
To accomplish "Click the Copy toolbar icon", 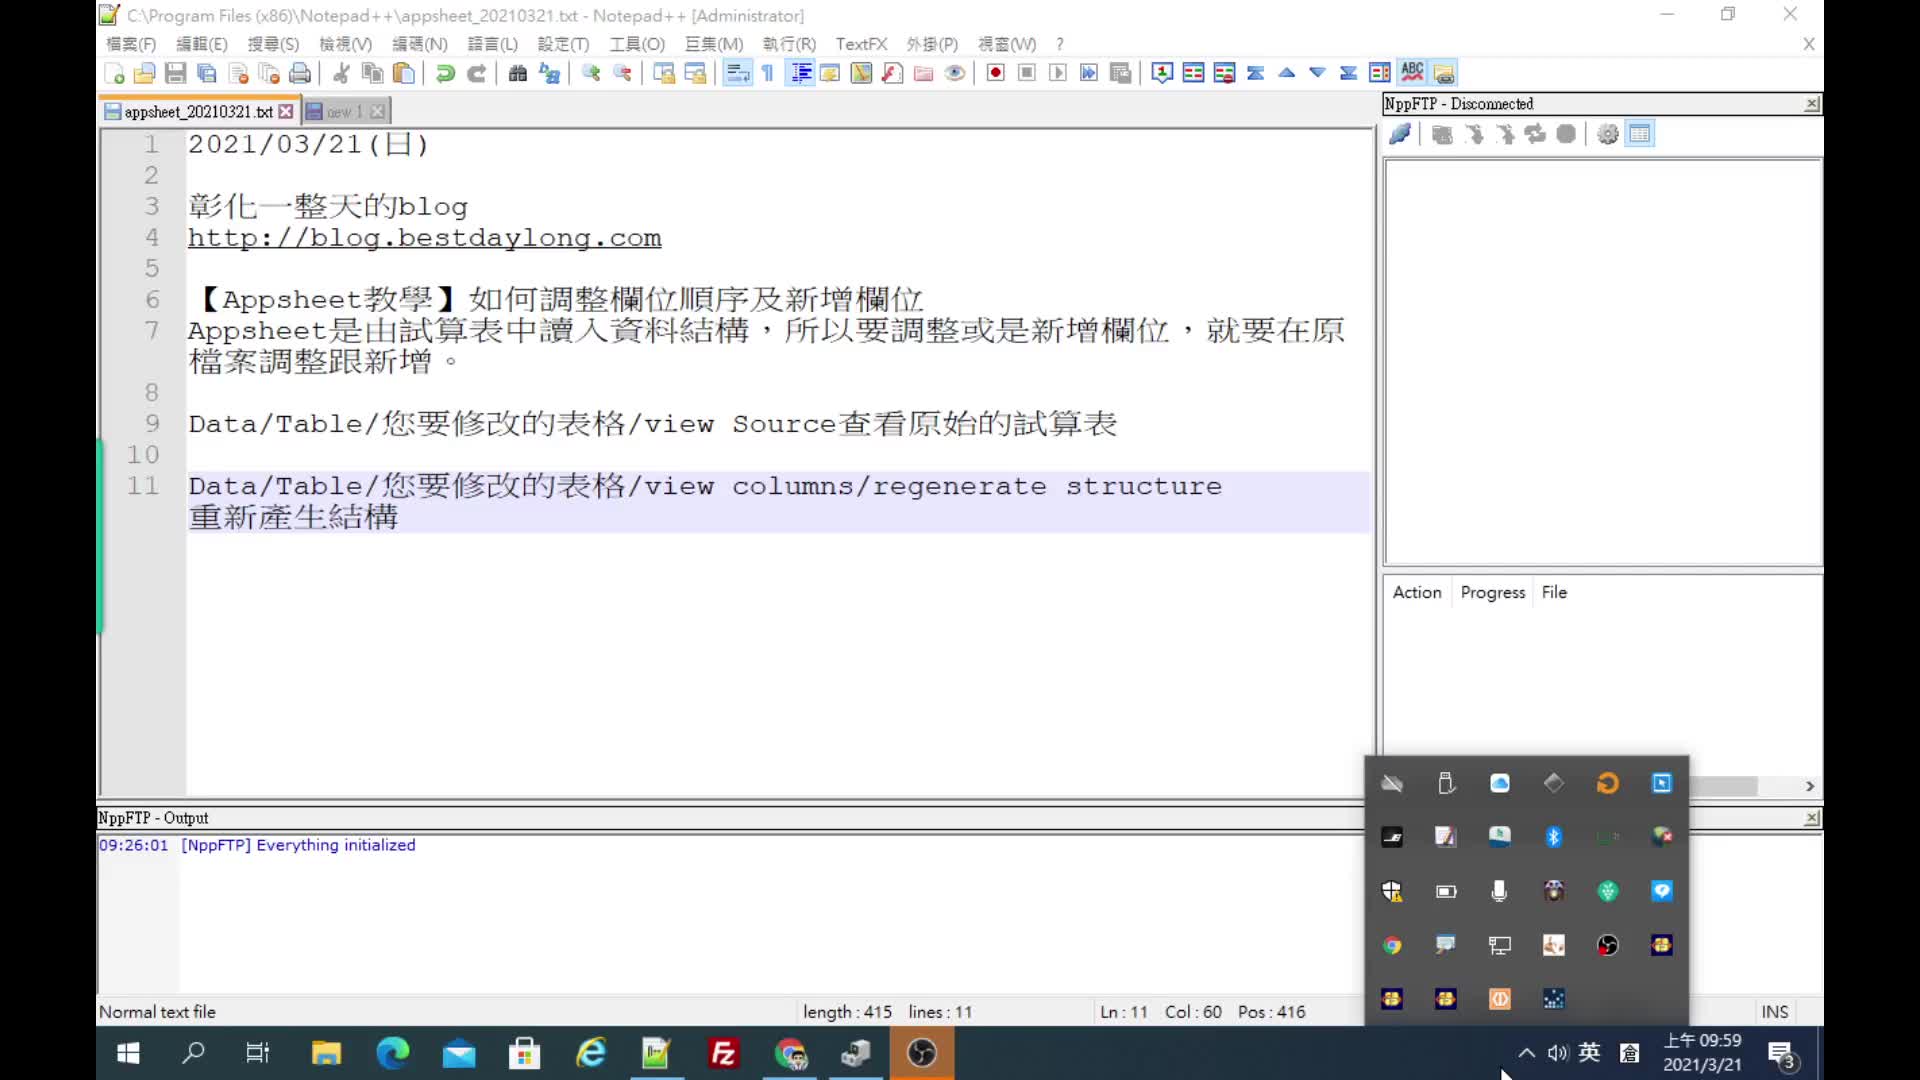I will tap(373, 73).
